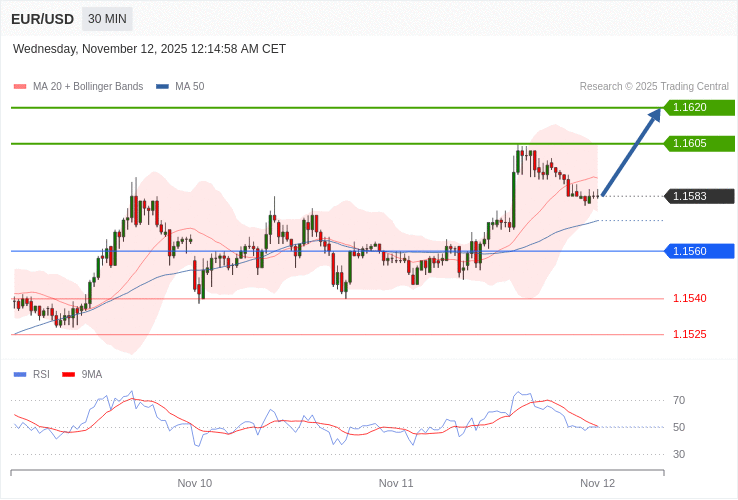Click the pink MA 20 Bollinger legend swatch
The width and height of the screenshot is (738, 500).
pyautogui.click(x=19, y=87)
